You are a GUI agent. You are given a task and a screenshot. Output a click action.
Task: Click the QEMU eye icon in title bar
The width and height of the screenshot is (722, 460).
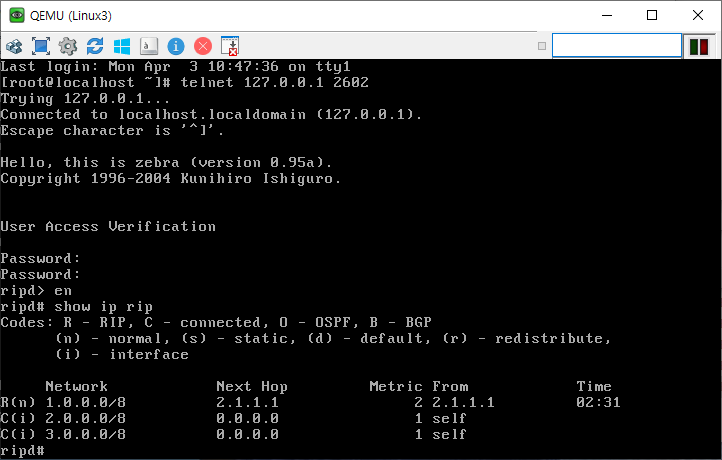click(17, 15)
